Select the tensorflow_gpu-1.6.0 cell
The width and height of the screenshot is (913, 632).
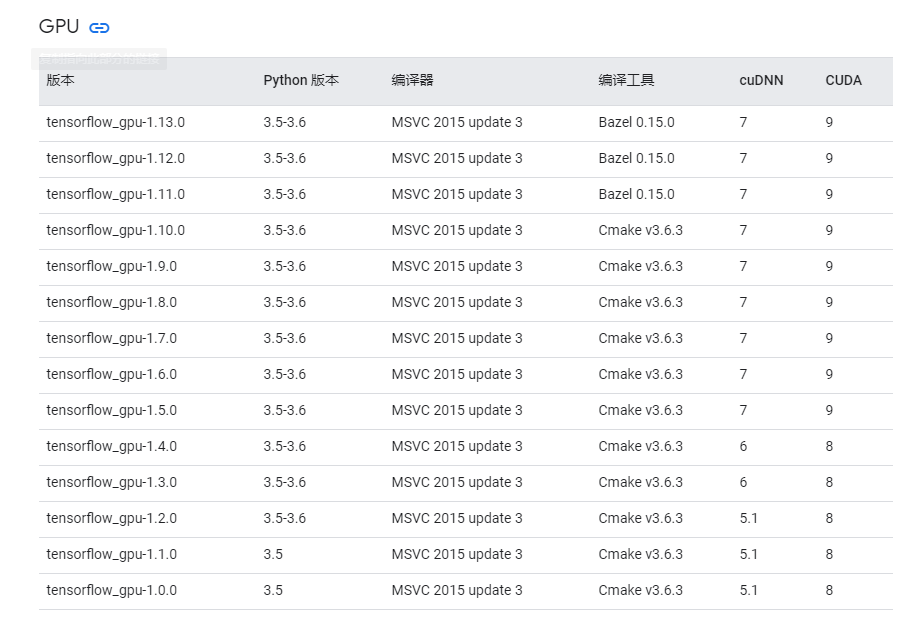[x=112, y=375]
